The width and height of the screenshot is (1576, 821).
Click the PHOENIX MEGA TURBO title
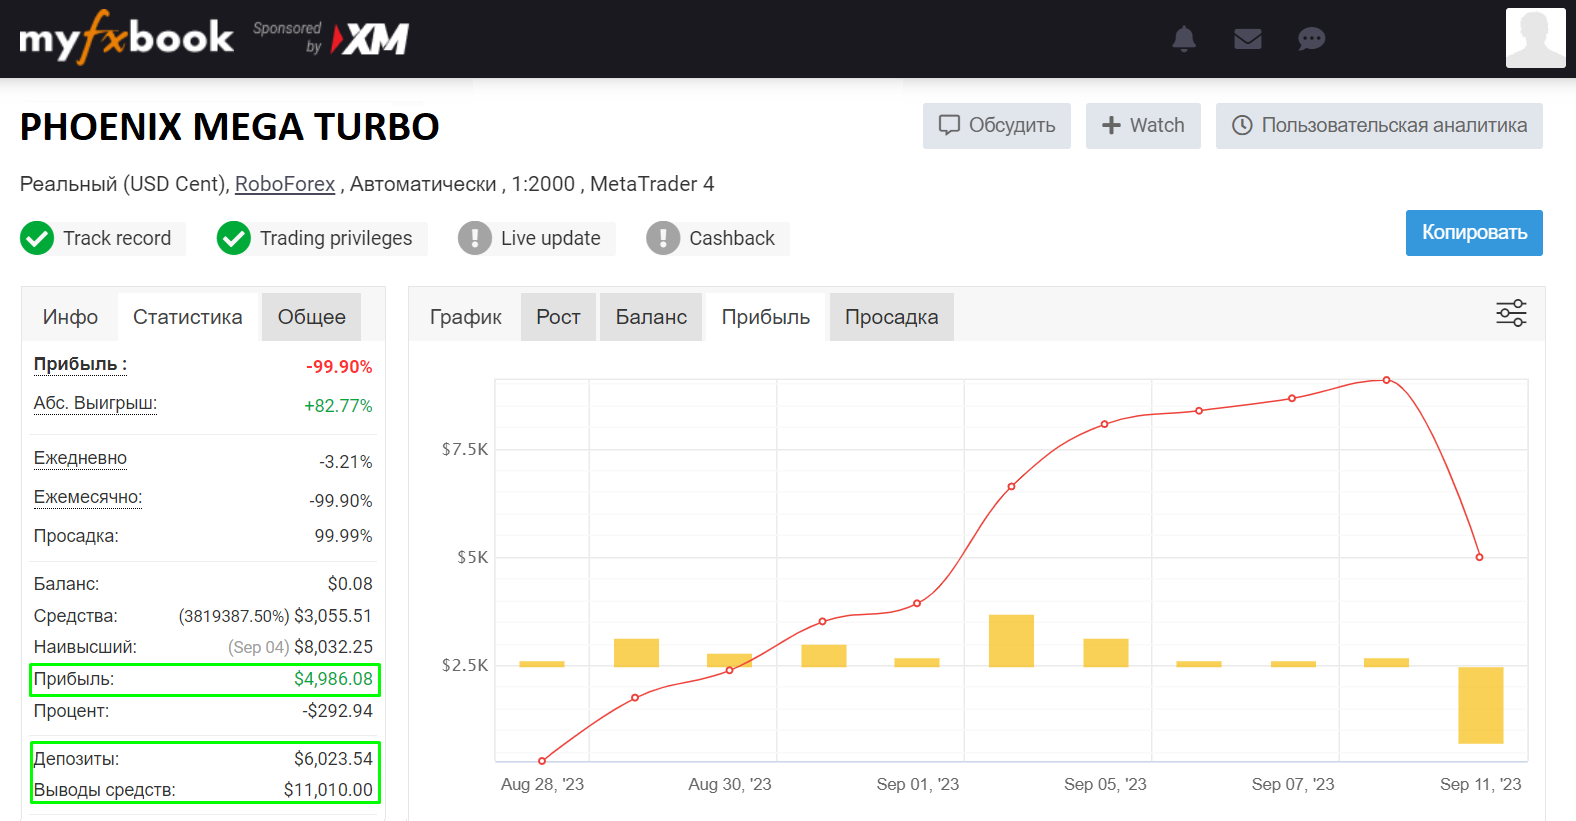coord(230,127)
